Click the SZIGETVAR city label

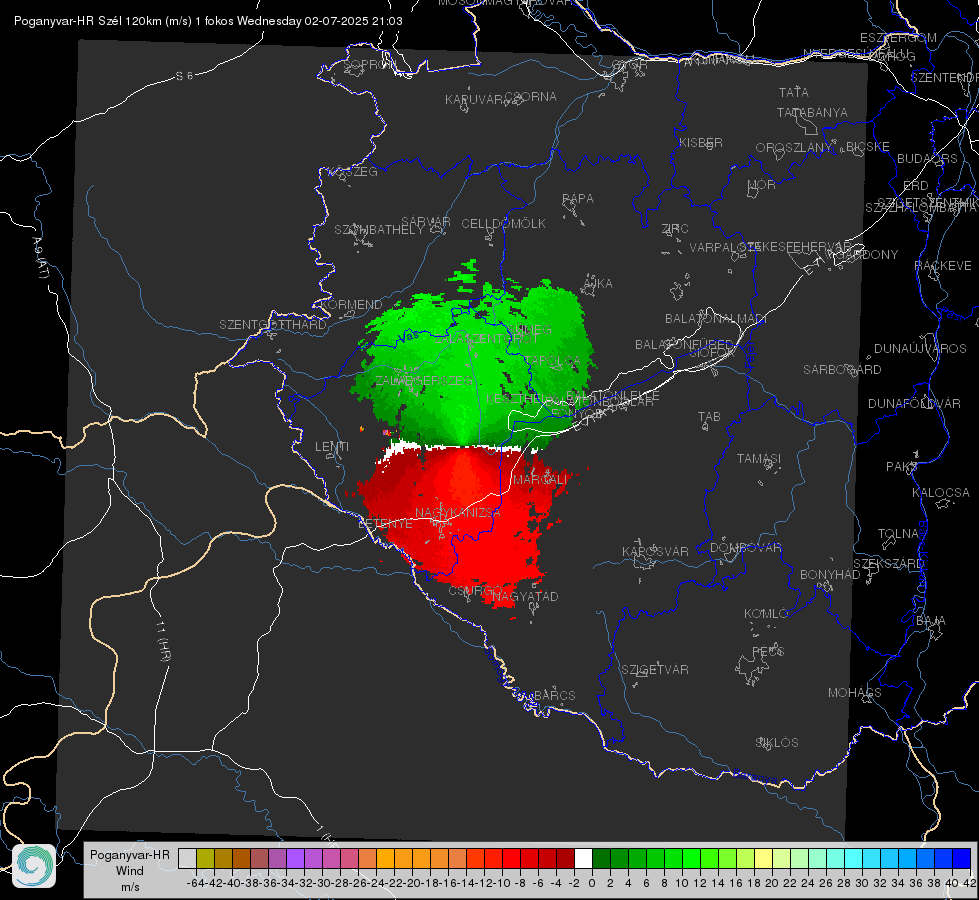click(655, 670)
